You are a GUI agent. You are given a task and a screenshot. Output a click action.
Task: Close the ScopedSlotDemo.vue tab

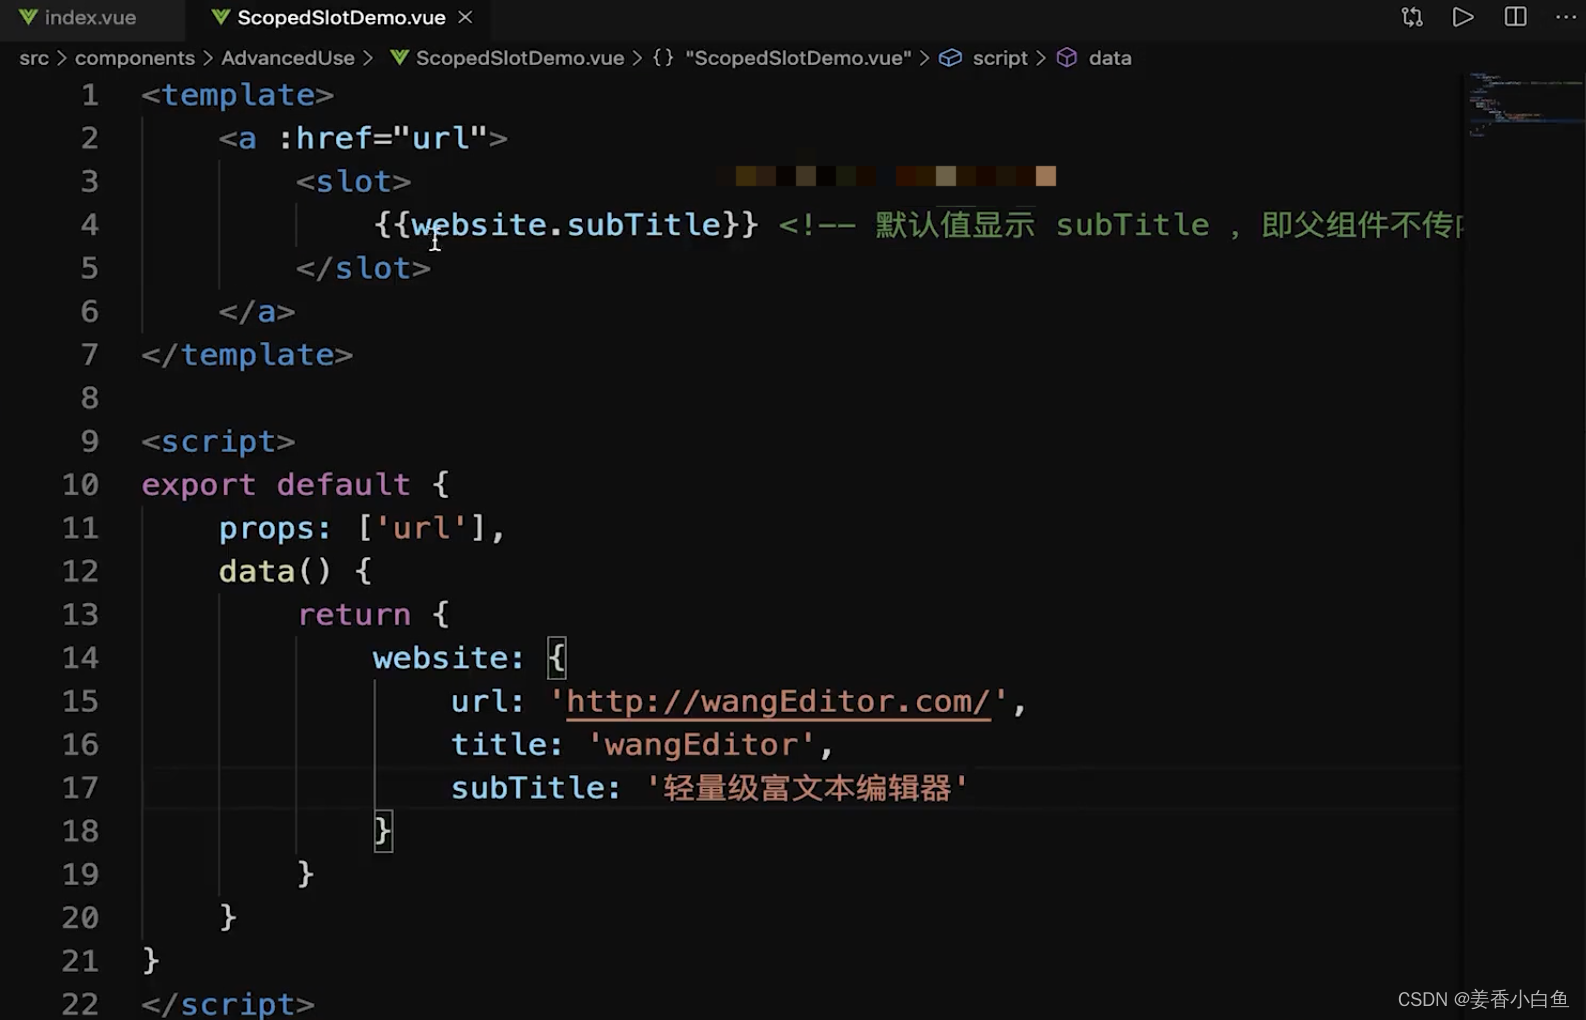465,17
